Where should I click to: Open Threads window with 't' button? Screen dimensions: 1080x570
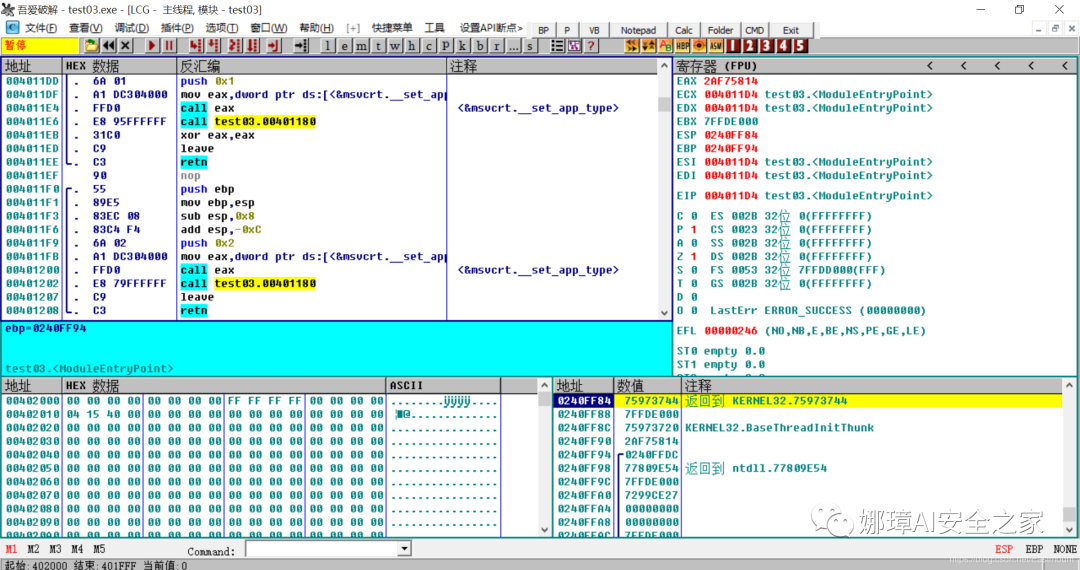point(378,45)
